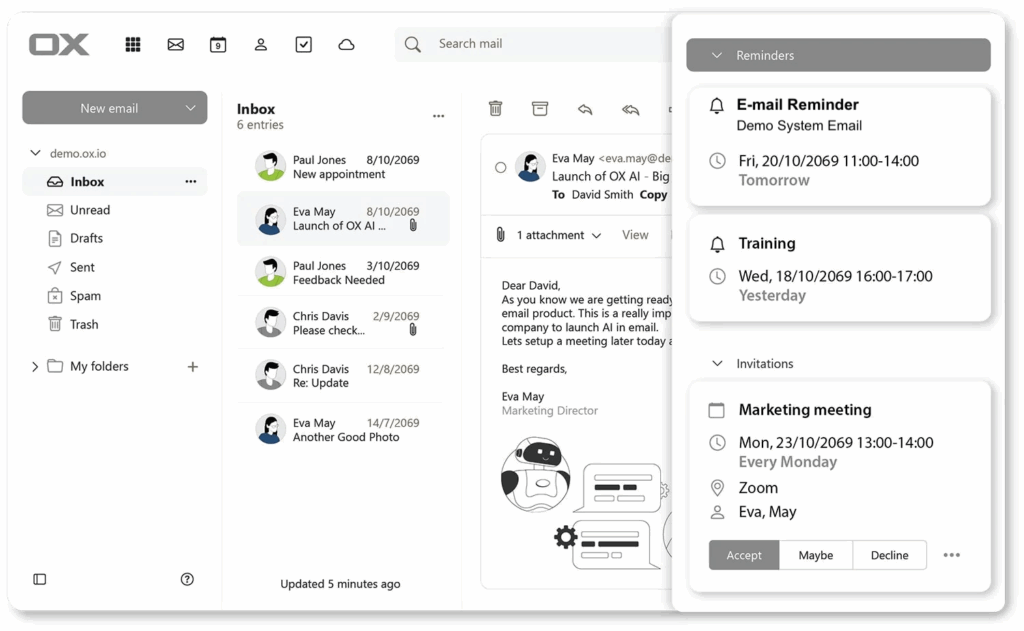
Task: Open the Tasks checkmark icon
Action: coord(304,44)
